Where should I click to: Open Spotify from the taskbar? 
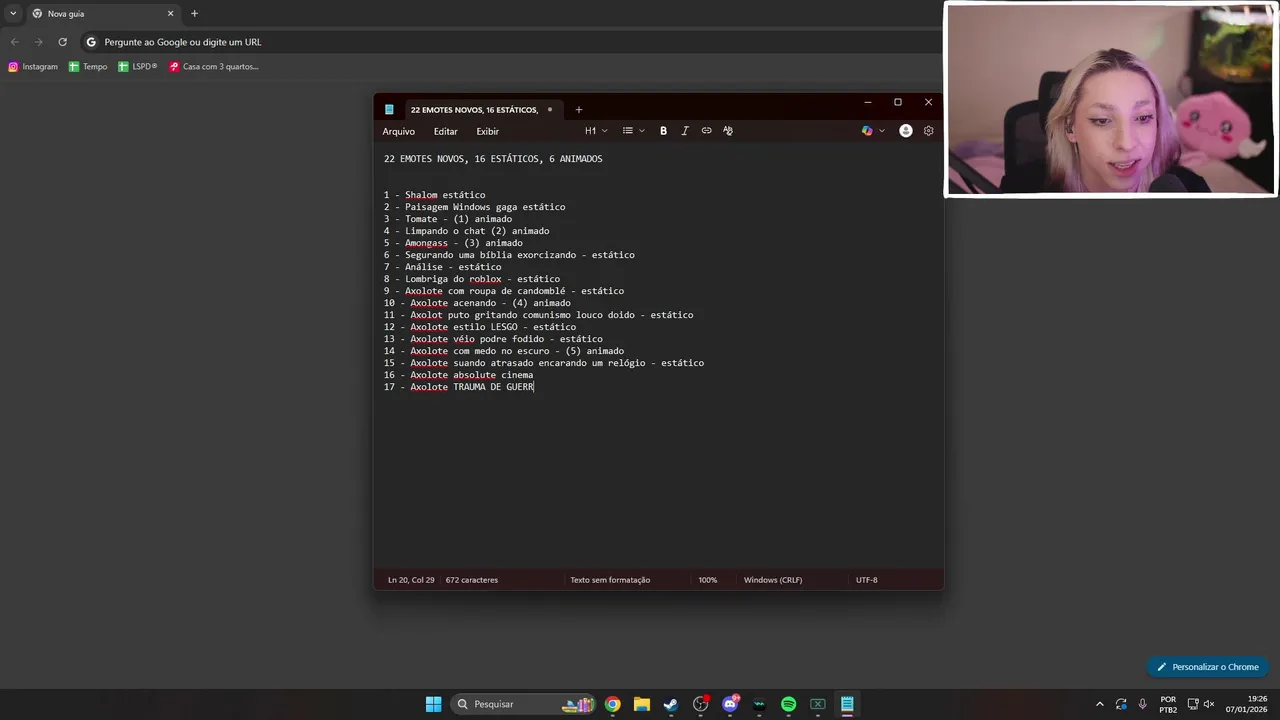(788, 704)
